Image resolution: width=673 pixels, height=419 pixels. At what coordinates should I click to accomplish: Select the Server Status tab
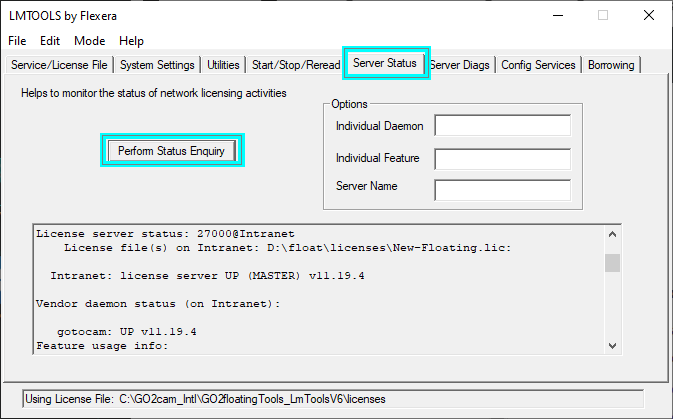385,64
